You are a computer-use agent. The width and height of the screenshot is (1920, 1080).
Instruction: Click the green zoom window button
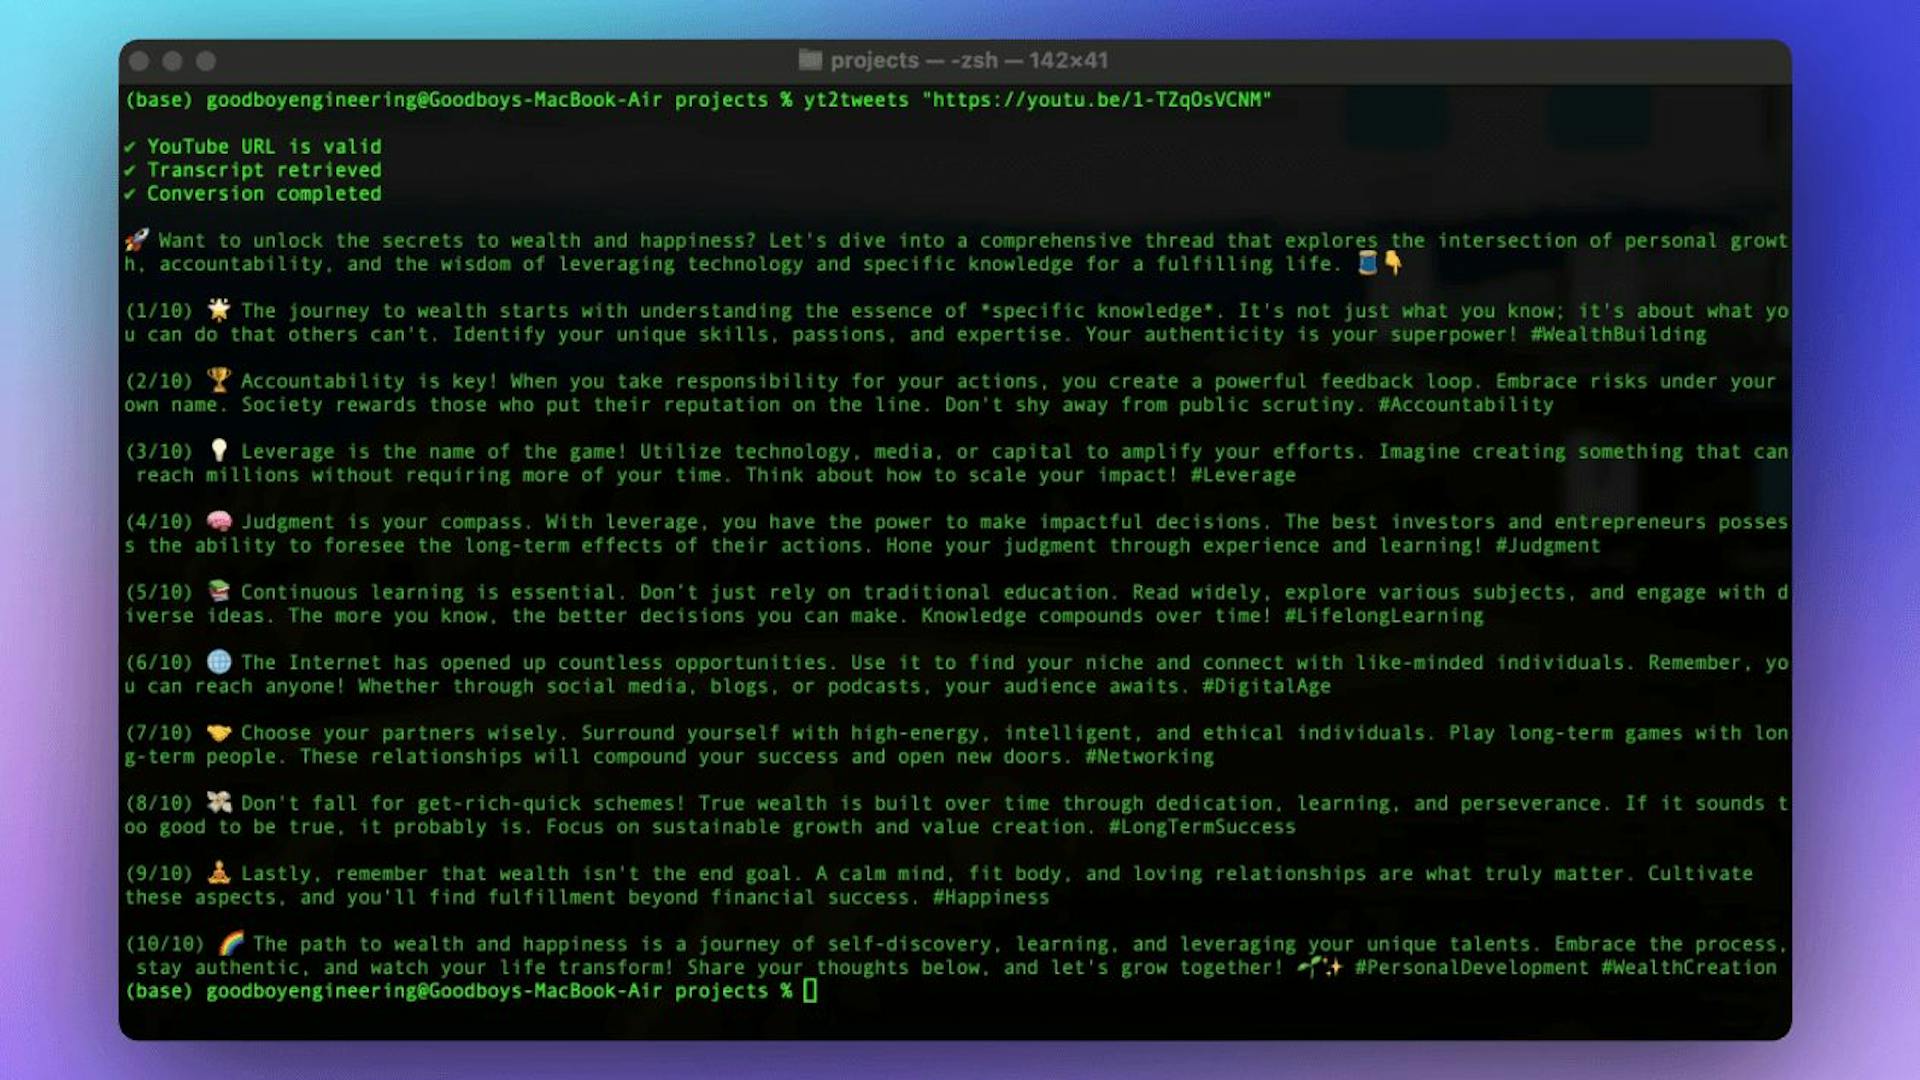(206, 61)
